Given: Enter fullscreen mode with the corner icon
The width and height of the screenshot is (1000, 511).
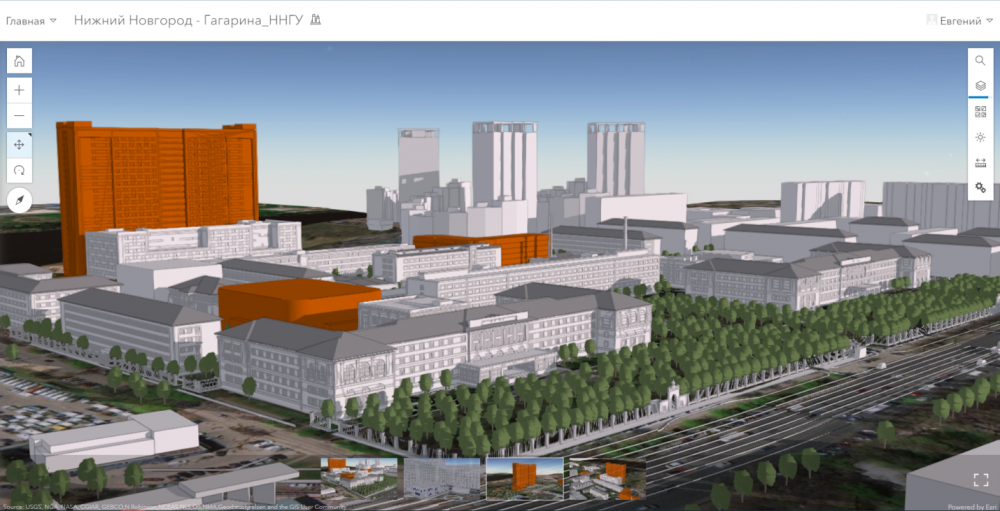Looking at the screenshot, I should (x=980, y=479).
